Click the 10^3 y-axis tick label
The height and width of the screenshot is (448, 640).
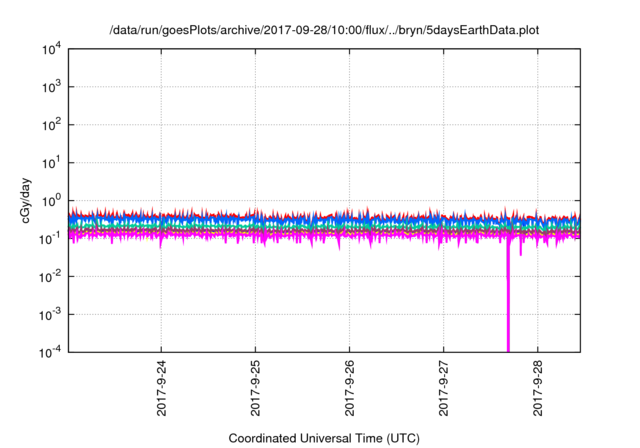pyautogui.click(x=51, y=87)
